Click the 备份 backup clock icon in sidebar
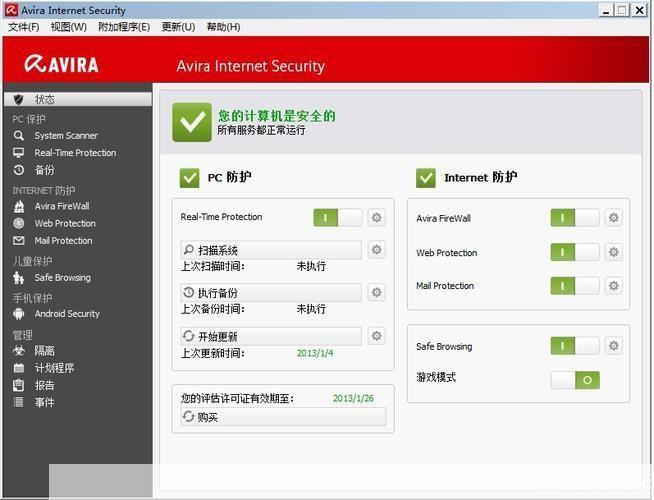 [18, 170]
